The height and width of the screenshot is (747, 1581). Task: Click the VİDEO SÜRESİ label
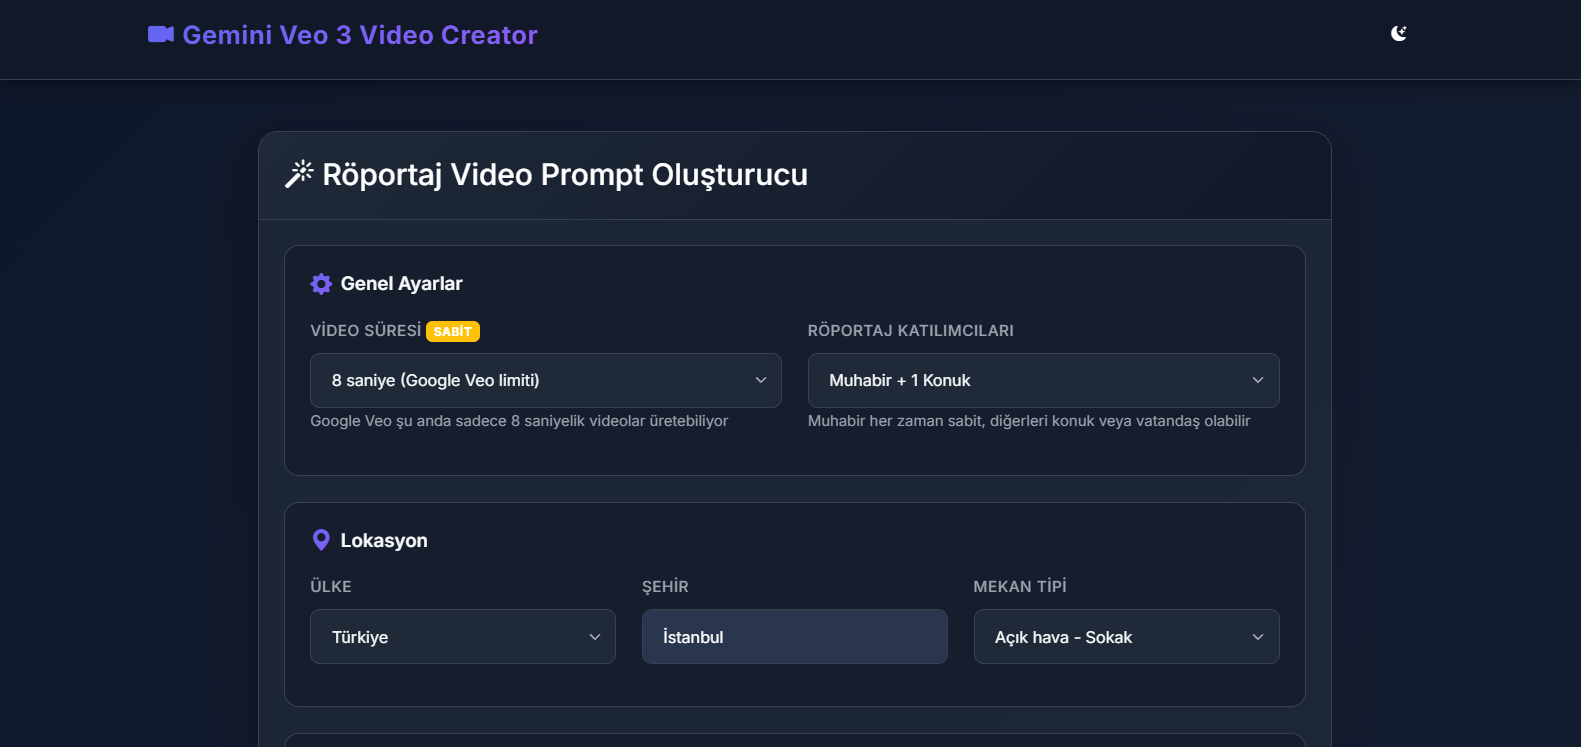click(366, 331)
